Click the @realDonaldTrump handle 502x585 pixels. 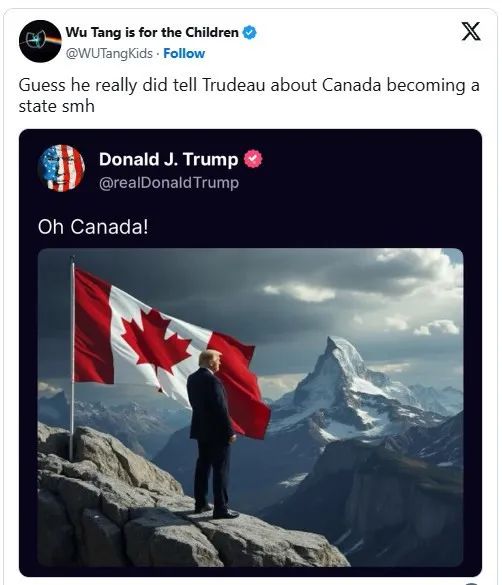coord(169,183)
